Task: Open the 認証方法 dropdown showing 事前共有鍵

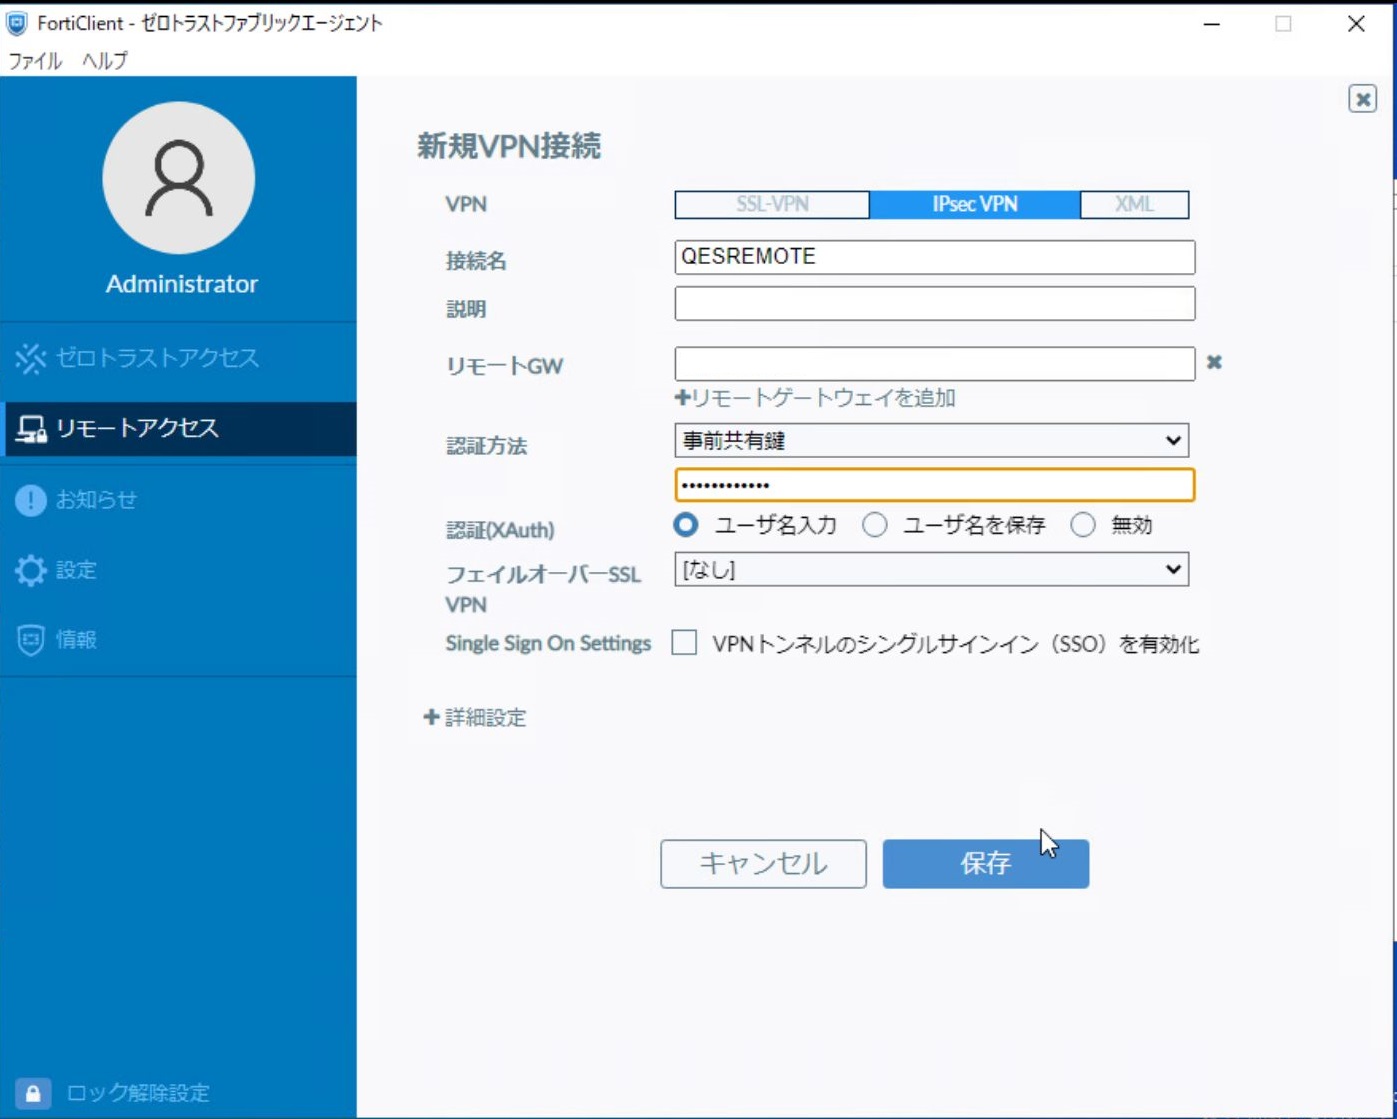Action: (931, 440)
